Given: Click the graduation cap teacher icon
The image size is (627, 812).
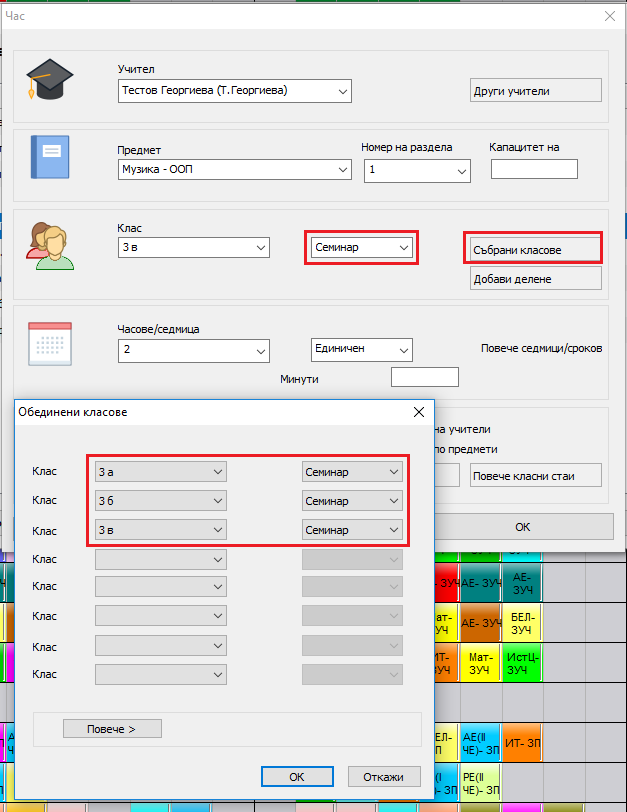Looking at the screenshot, I should (x=48, y=76).
